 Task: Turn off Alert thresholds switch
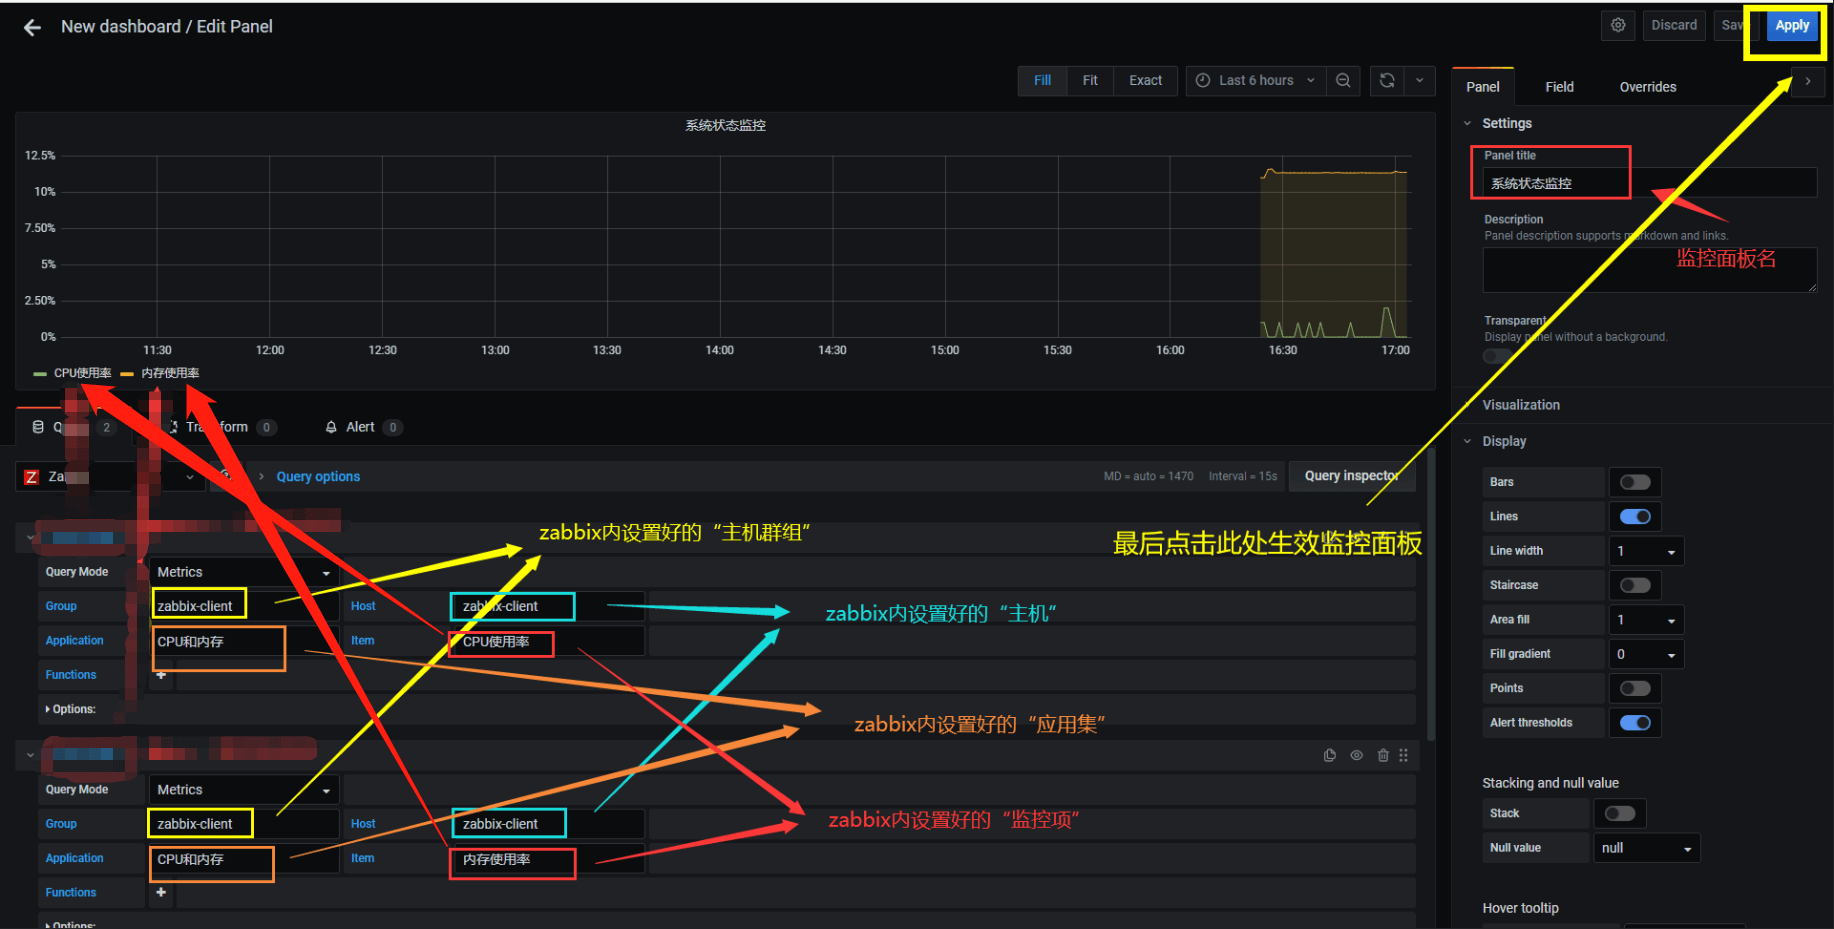[x=1635, y=723]
